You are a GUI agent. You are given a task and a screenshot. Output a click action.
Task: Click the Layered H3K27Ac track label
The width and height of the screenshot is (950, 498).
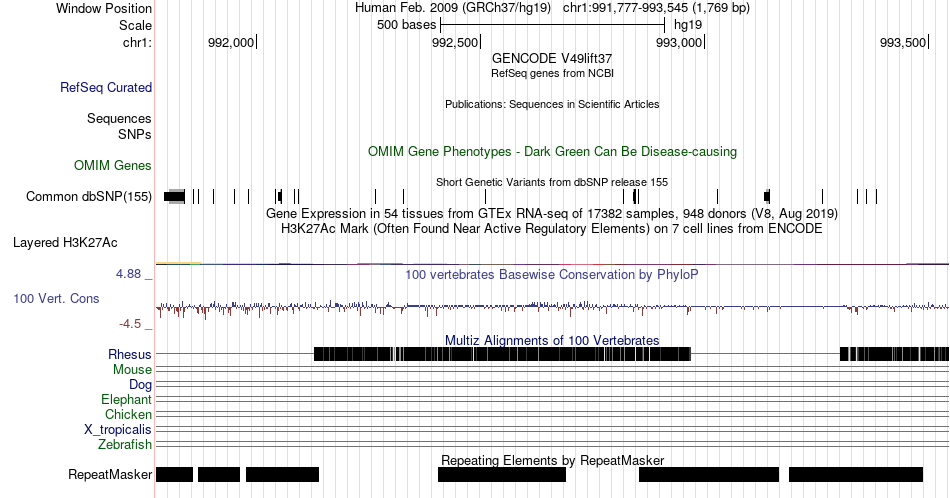[65, 242]
